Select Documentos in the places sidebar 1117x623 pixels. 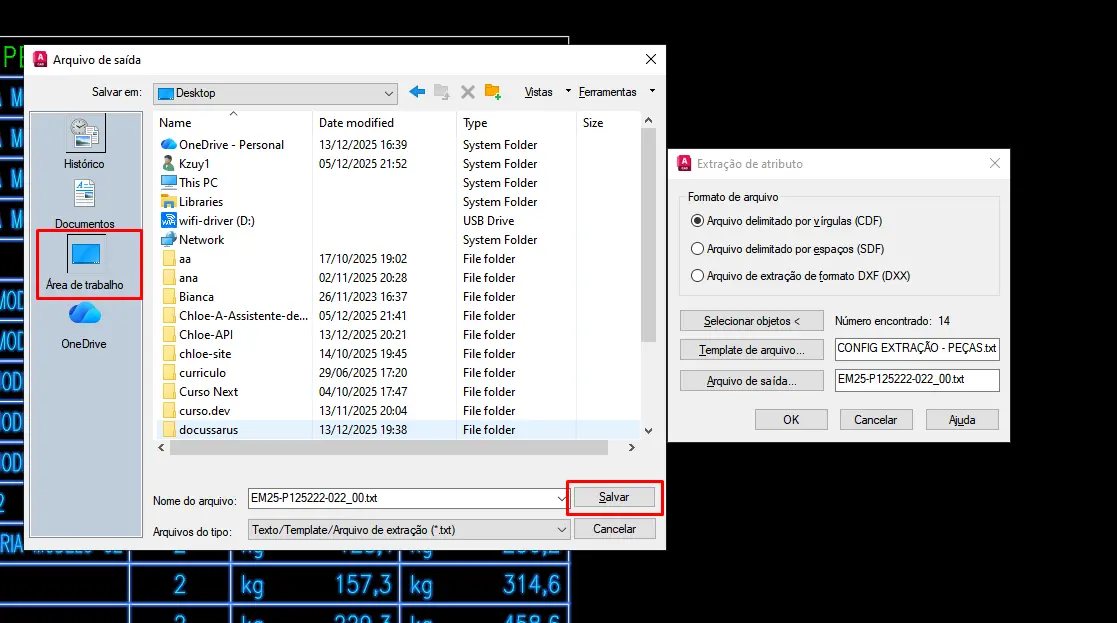point(84,203)
